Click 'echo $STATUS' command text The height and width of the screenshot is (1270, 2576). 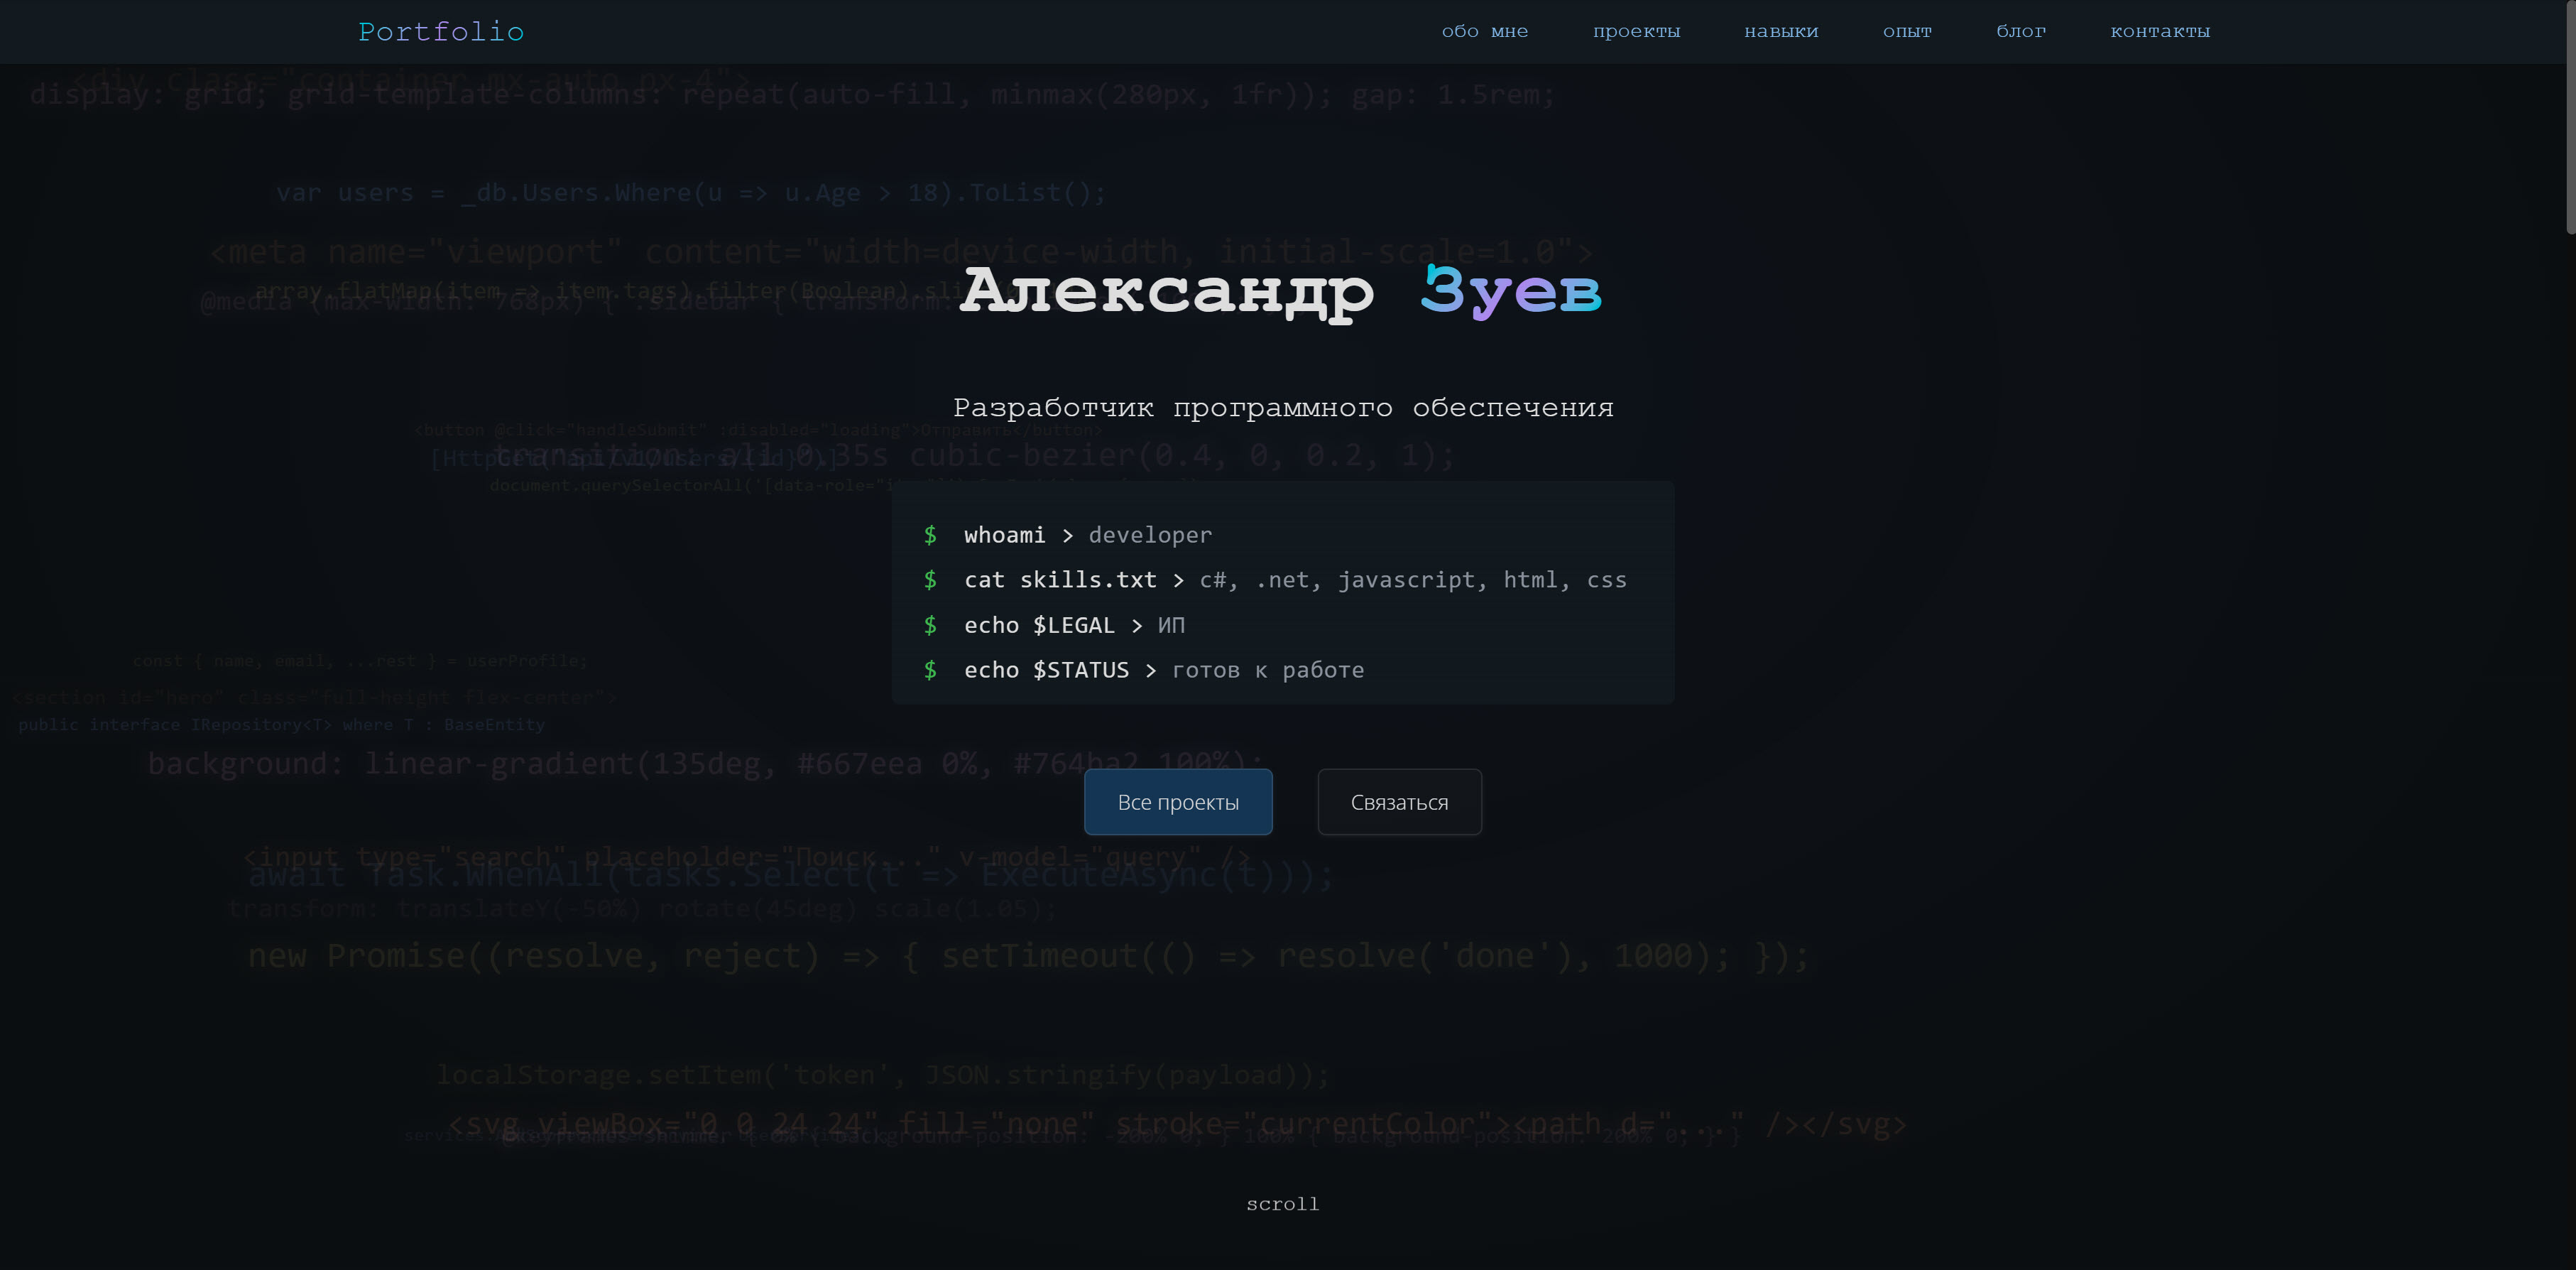(x=1046, y=671)
